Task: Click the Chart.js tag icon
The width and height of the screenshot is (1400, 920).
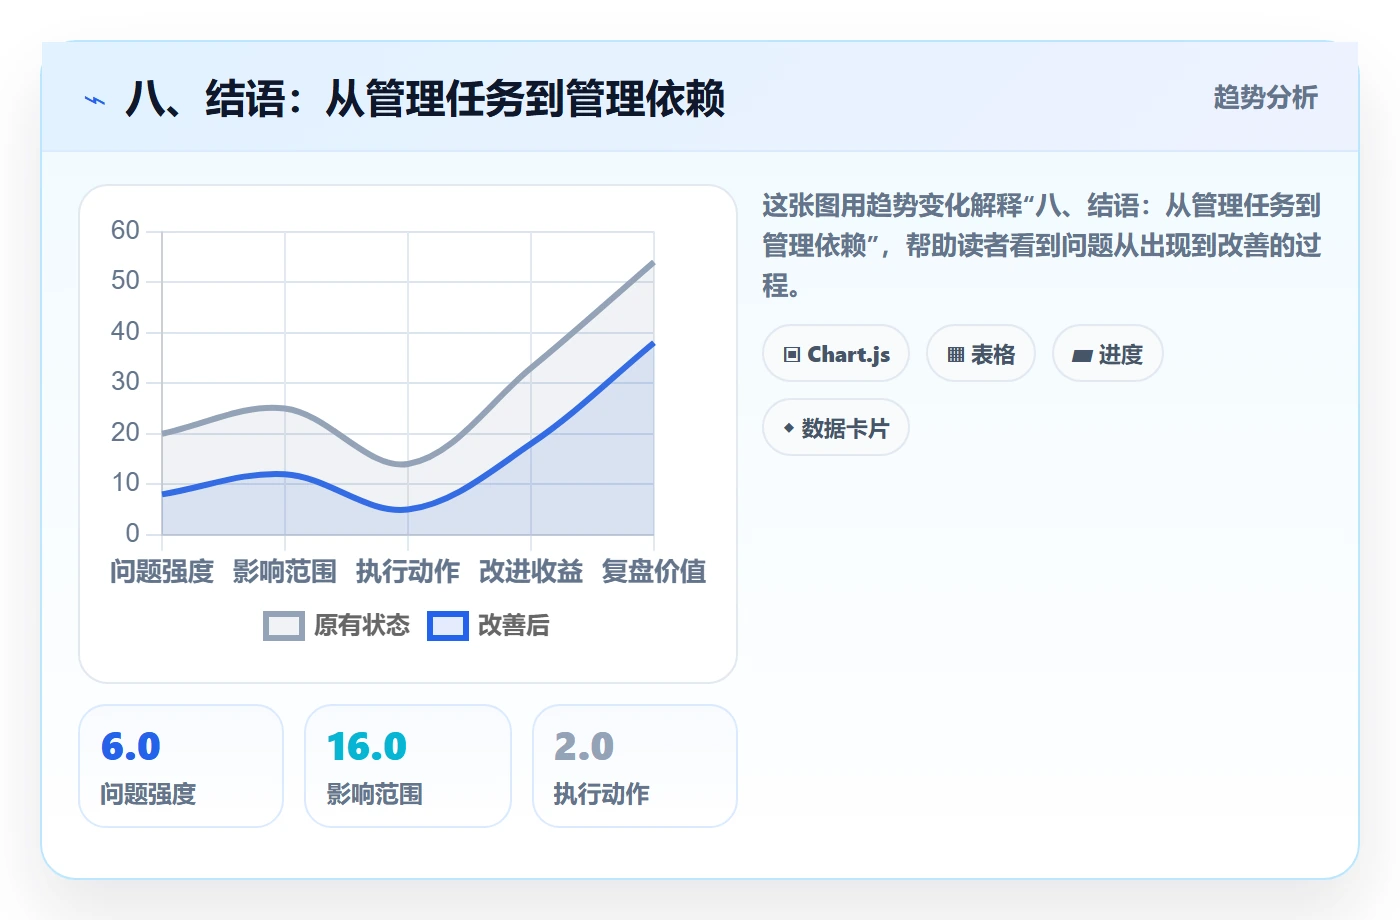Action: [792, 355]
